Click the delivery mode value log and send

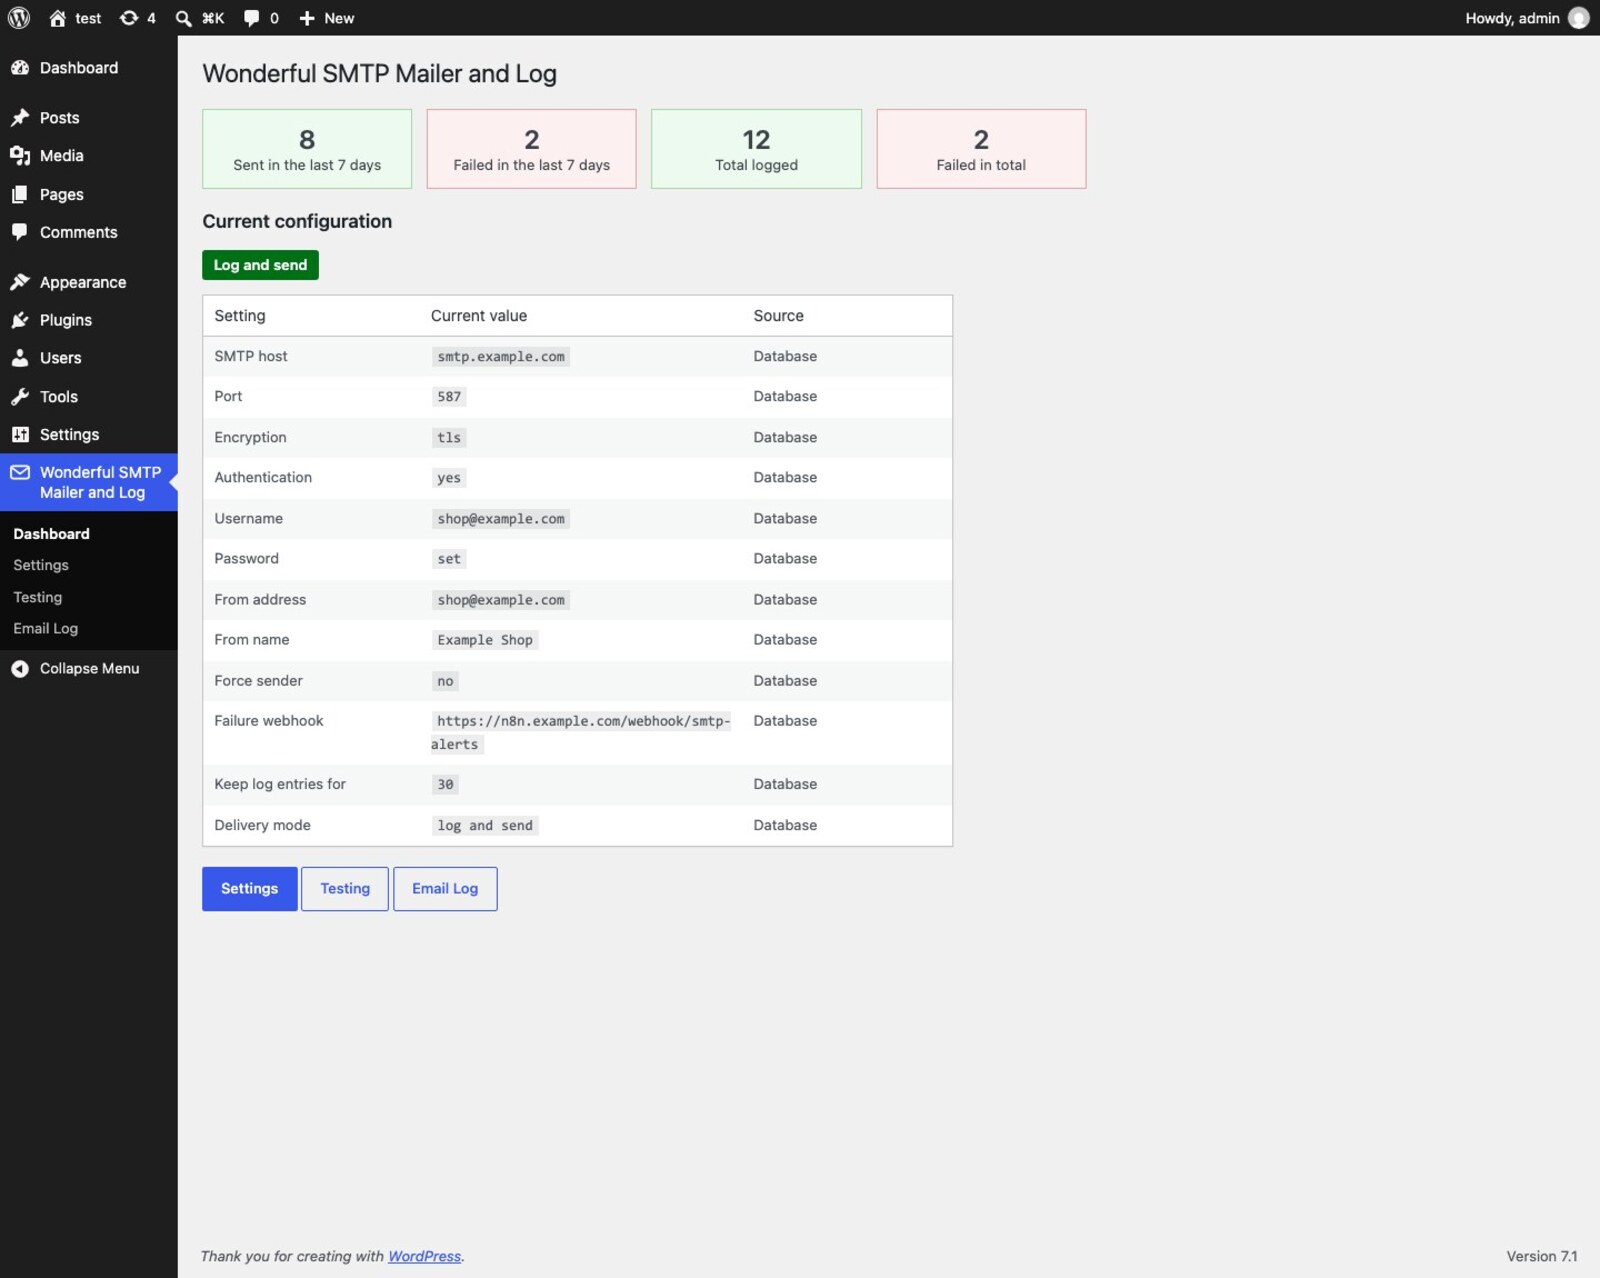point(485,826)
